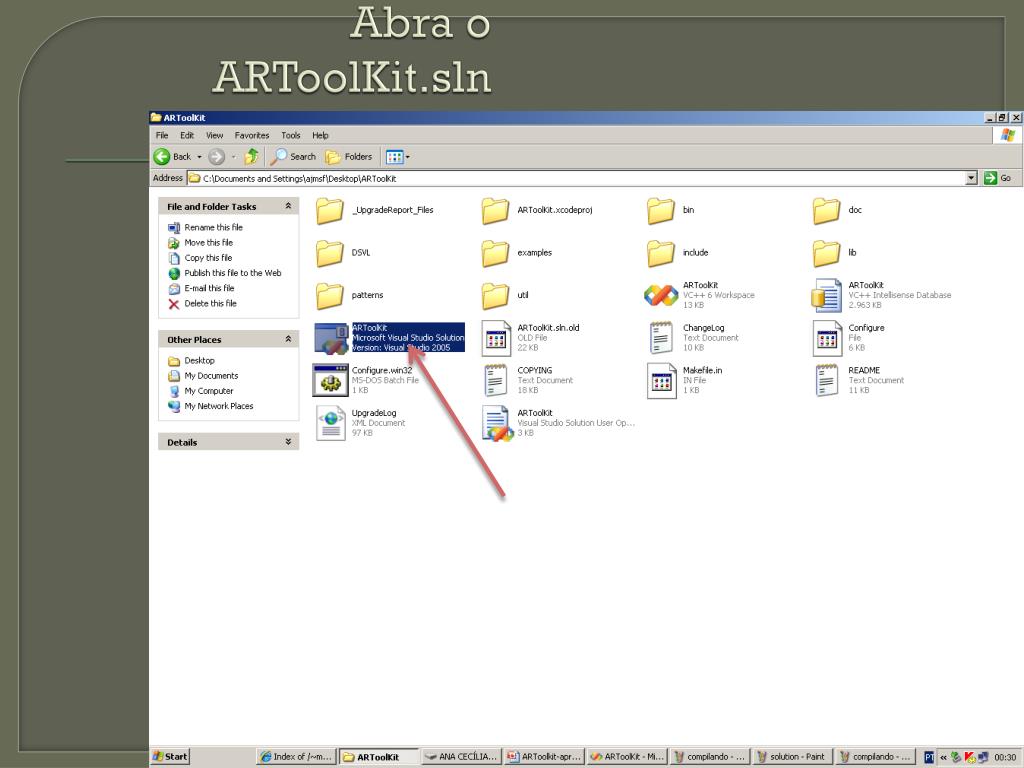Click Move this file
1024x768 pixels.
pyautogui.click(x=200, y=242)
